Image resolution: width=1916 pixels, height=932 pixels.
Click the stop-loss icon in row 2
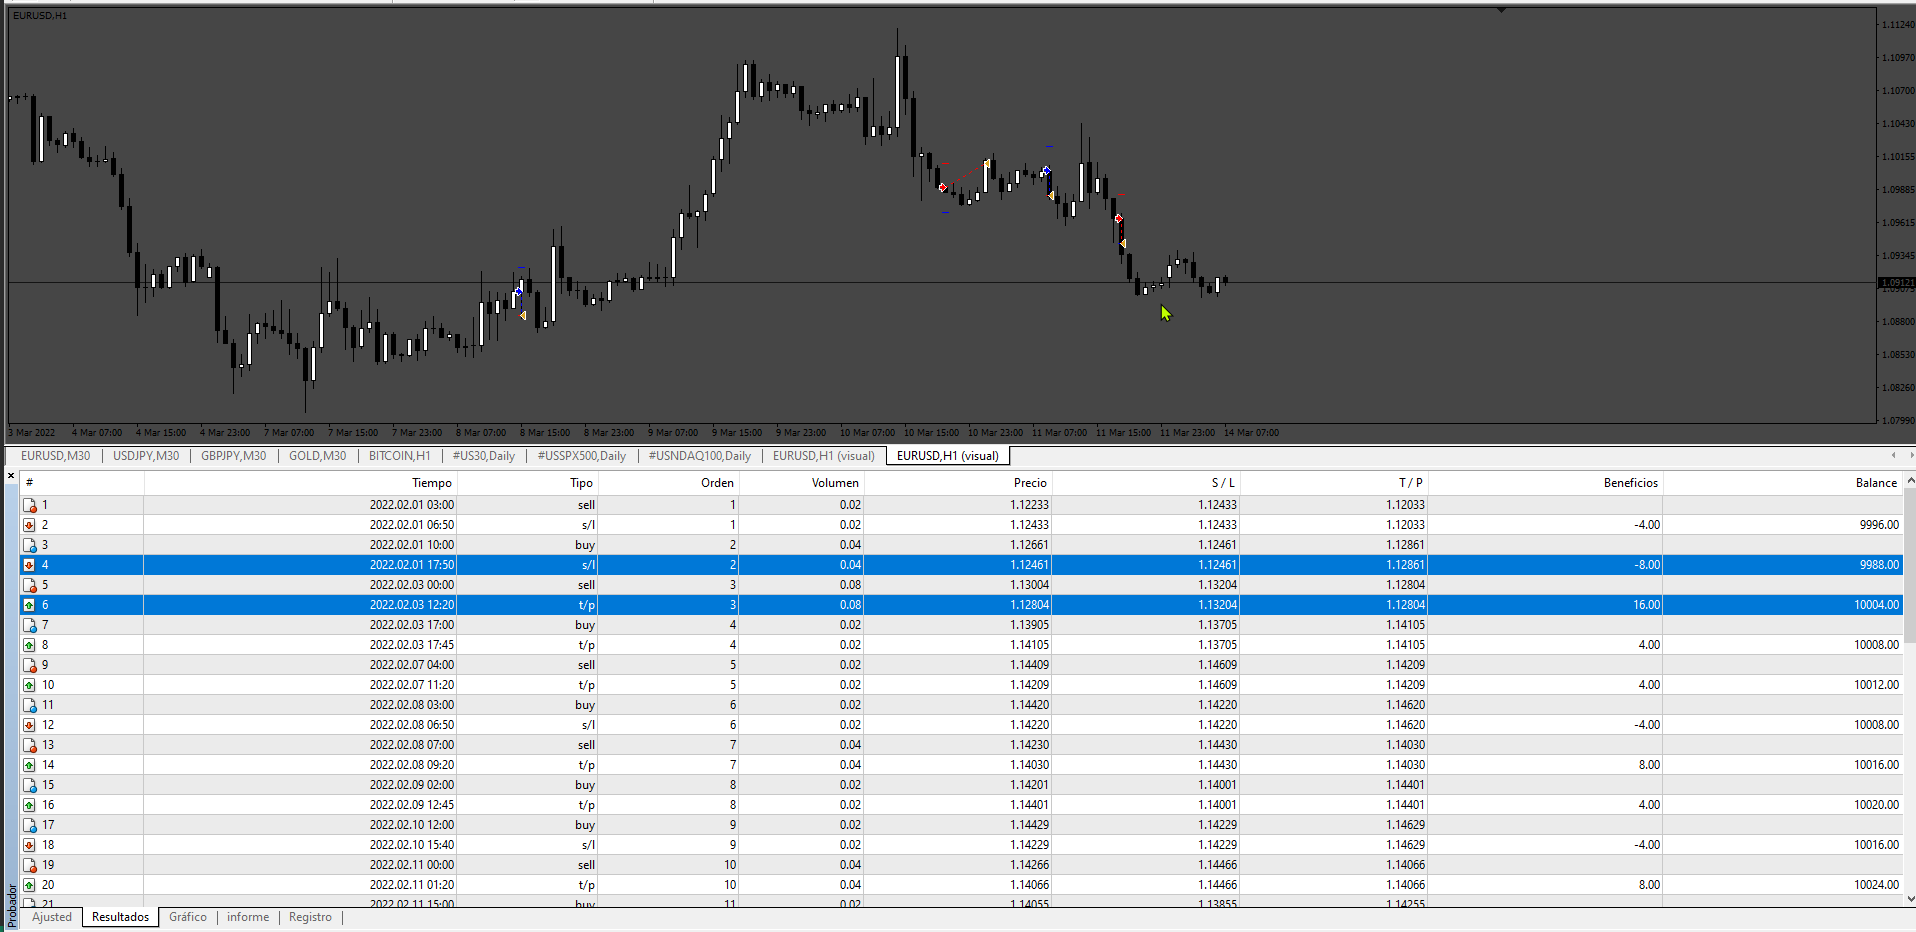(x=30, y=525)
